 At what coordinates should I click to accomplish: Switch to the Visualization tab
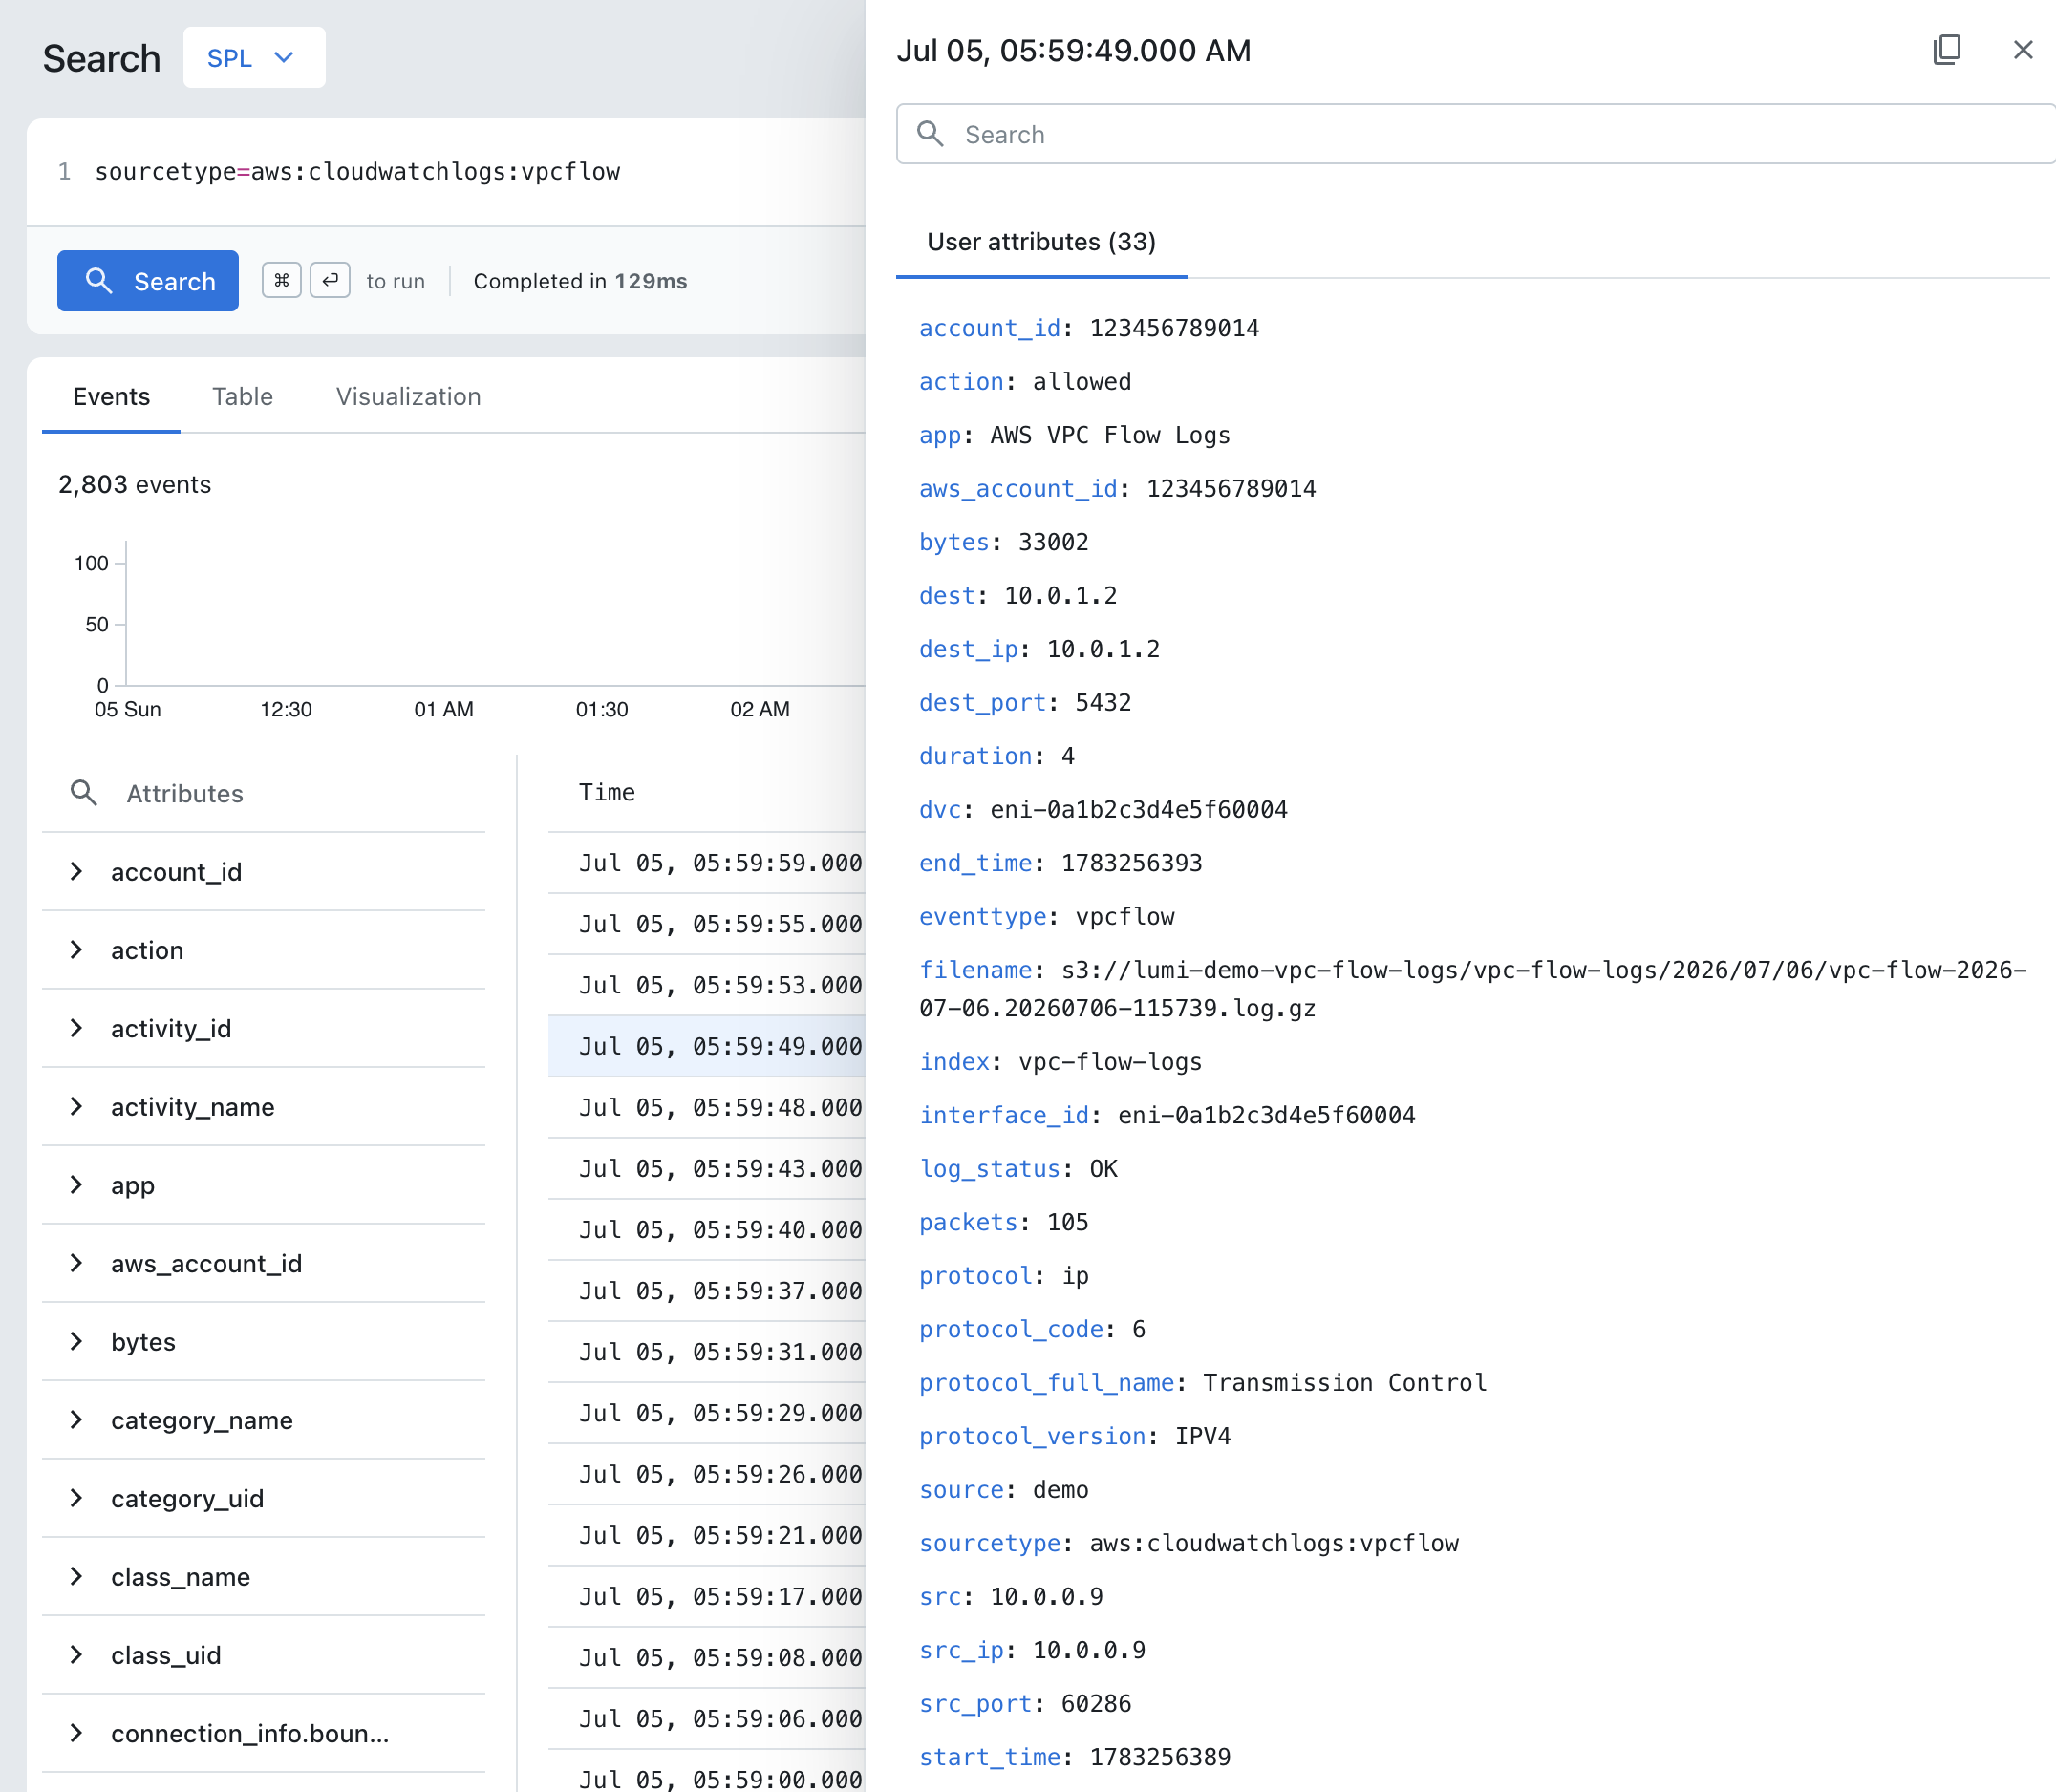click(408, 397)
